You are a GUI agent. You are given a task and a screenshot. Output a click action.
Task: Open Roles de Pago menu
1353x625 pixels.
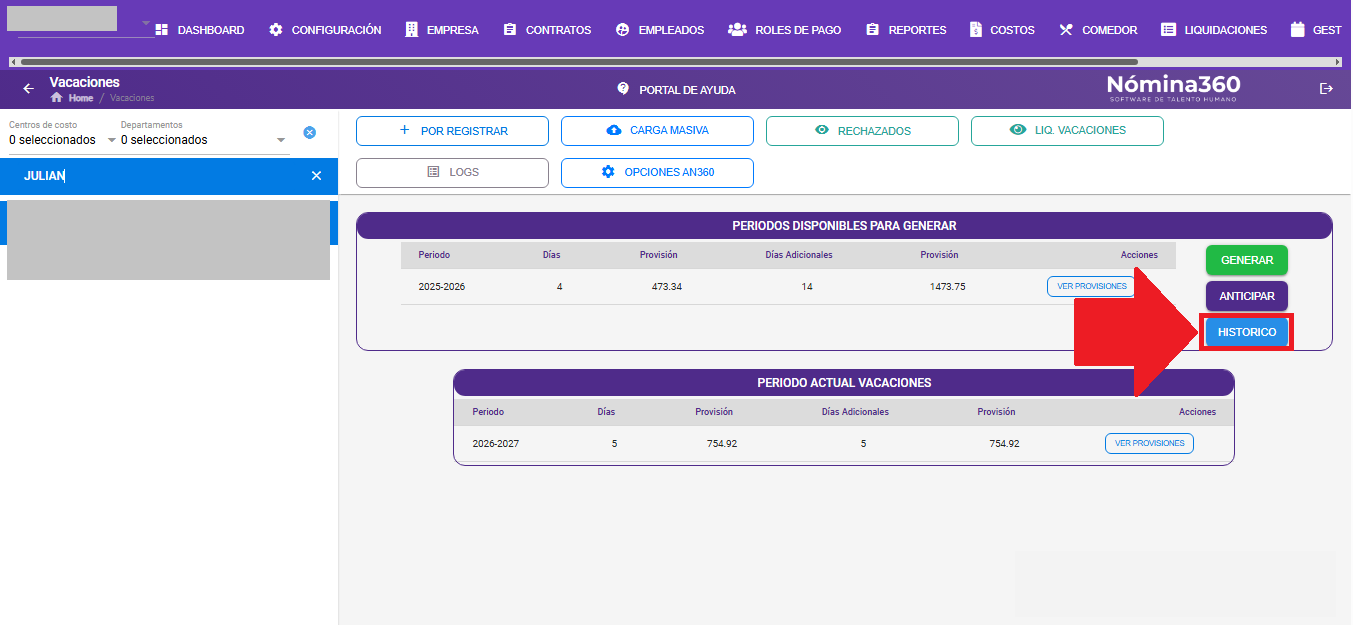[784, 30]
